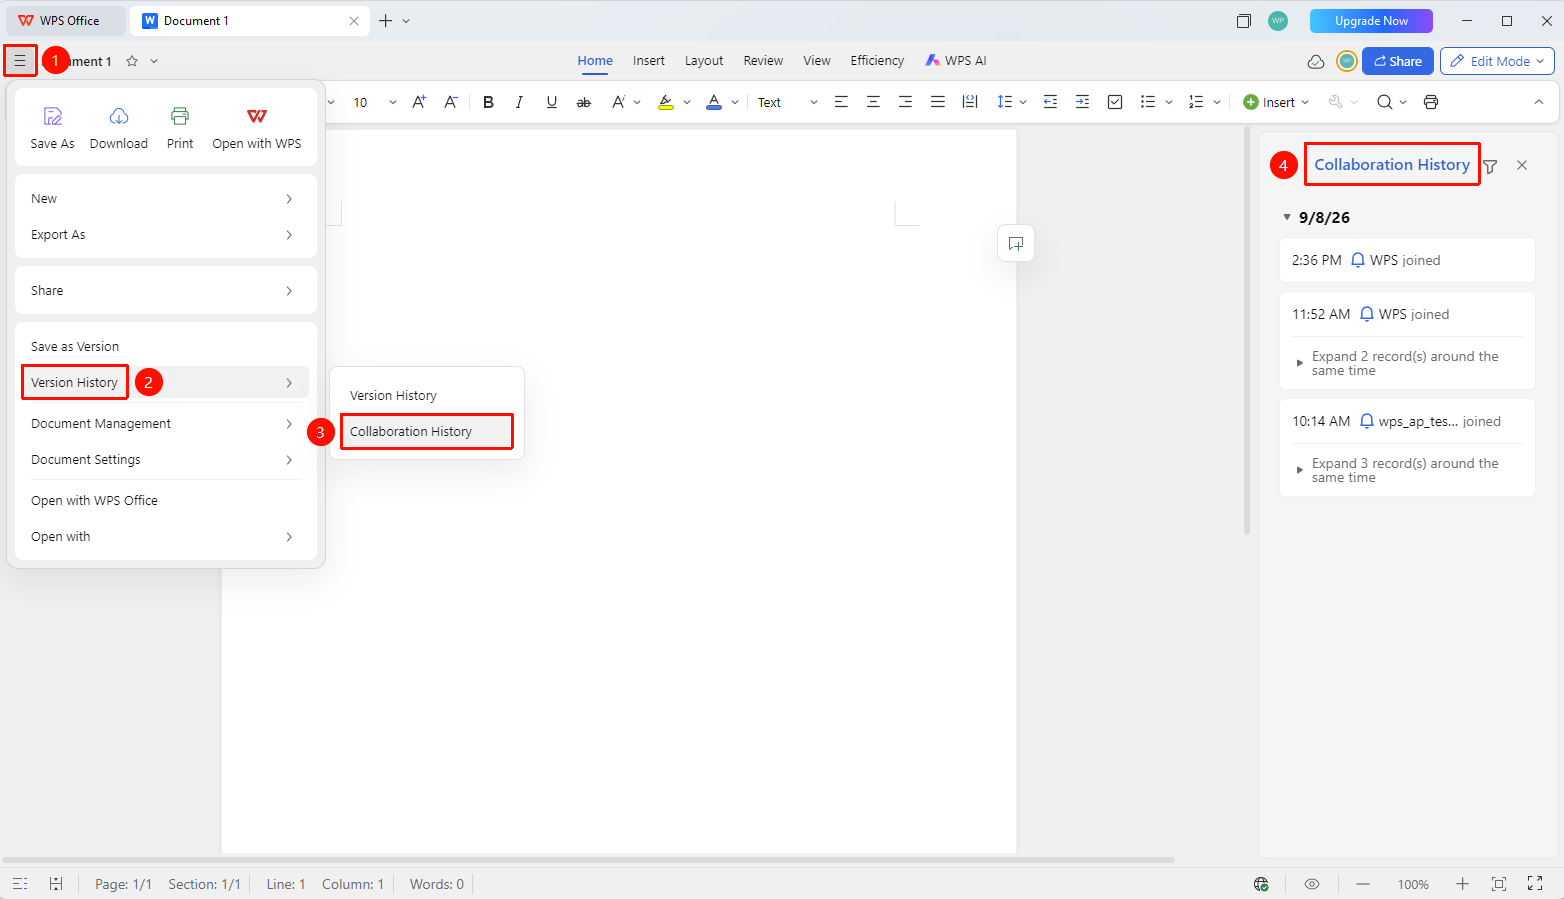Open the Insert dropdown button
This screenshot has height=899, width=1564.
pos(1276,102)
